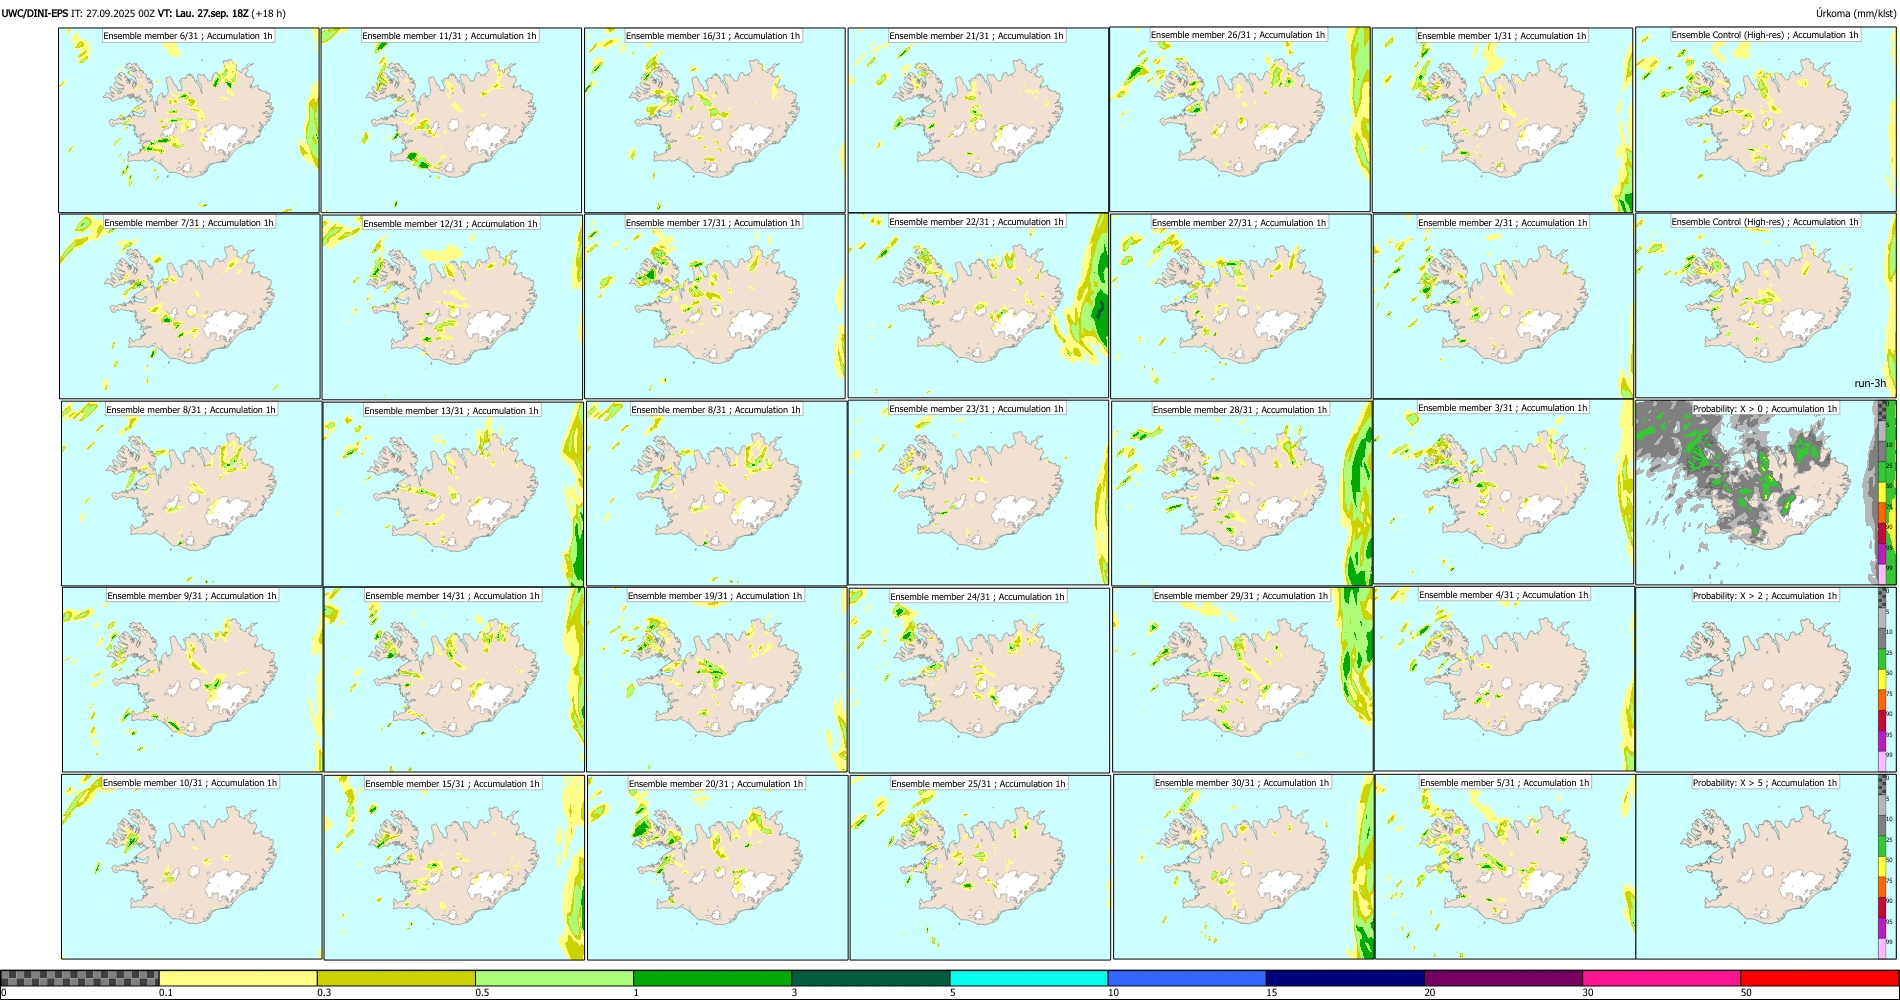Open the Ensemble member 17/31 precipitation map

[715, 307]
